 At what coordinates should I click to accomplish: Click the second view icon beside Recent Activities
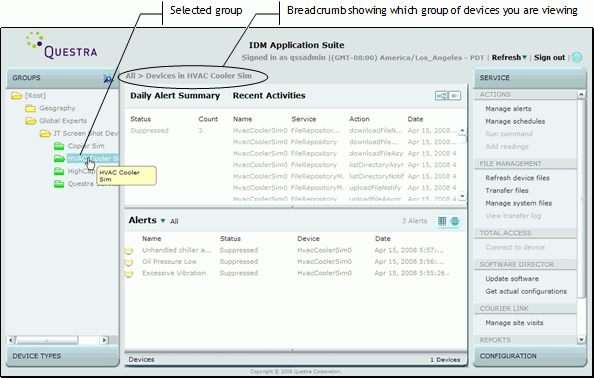pos(455,96)
